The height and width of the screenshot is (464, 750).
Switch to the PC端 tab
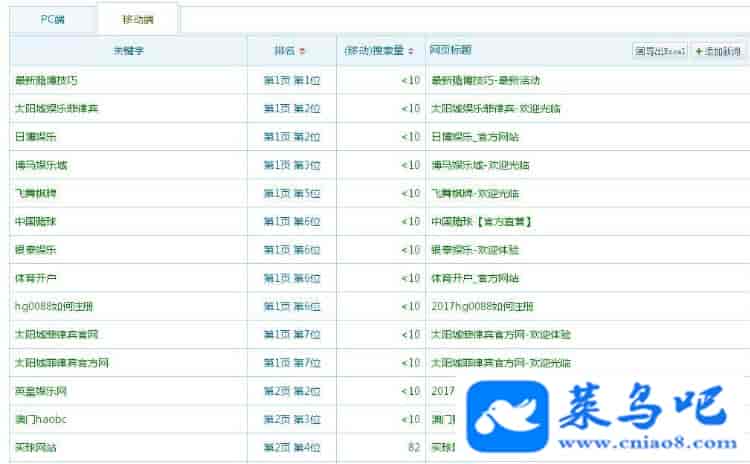pos(52,19)
